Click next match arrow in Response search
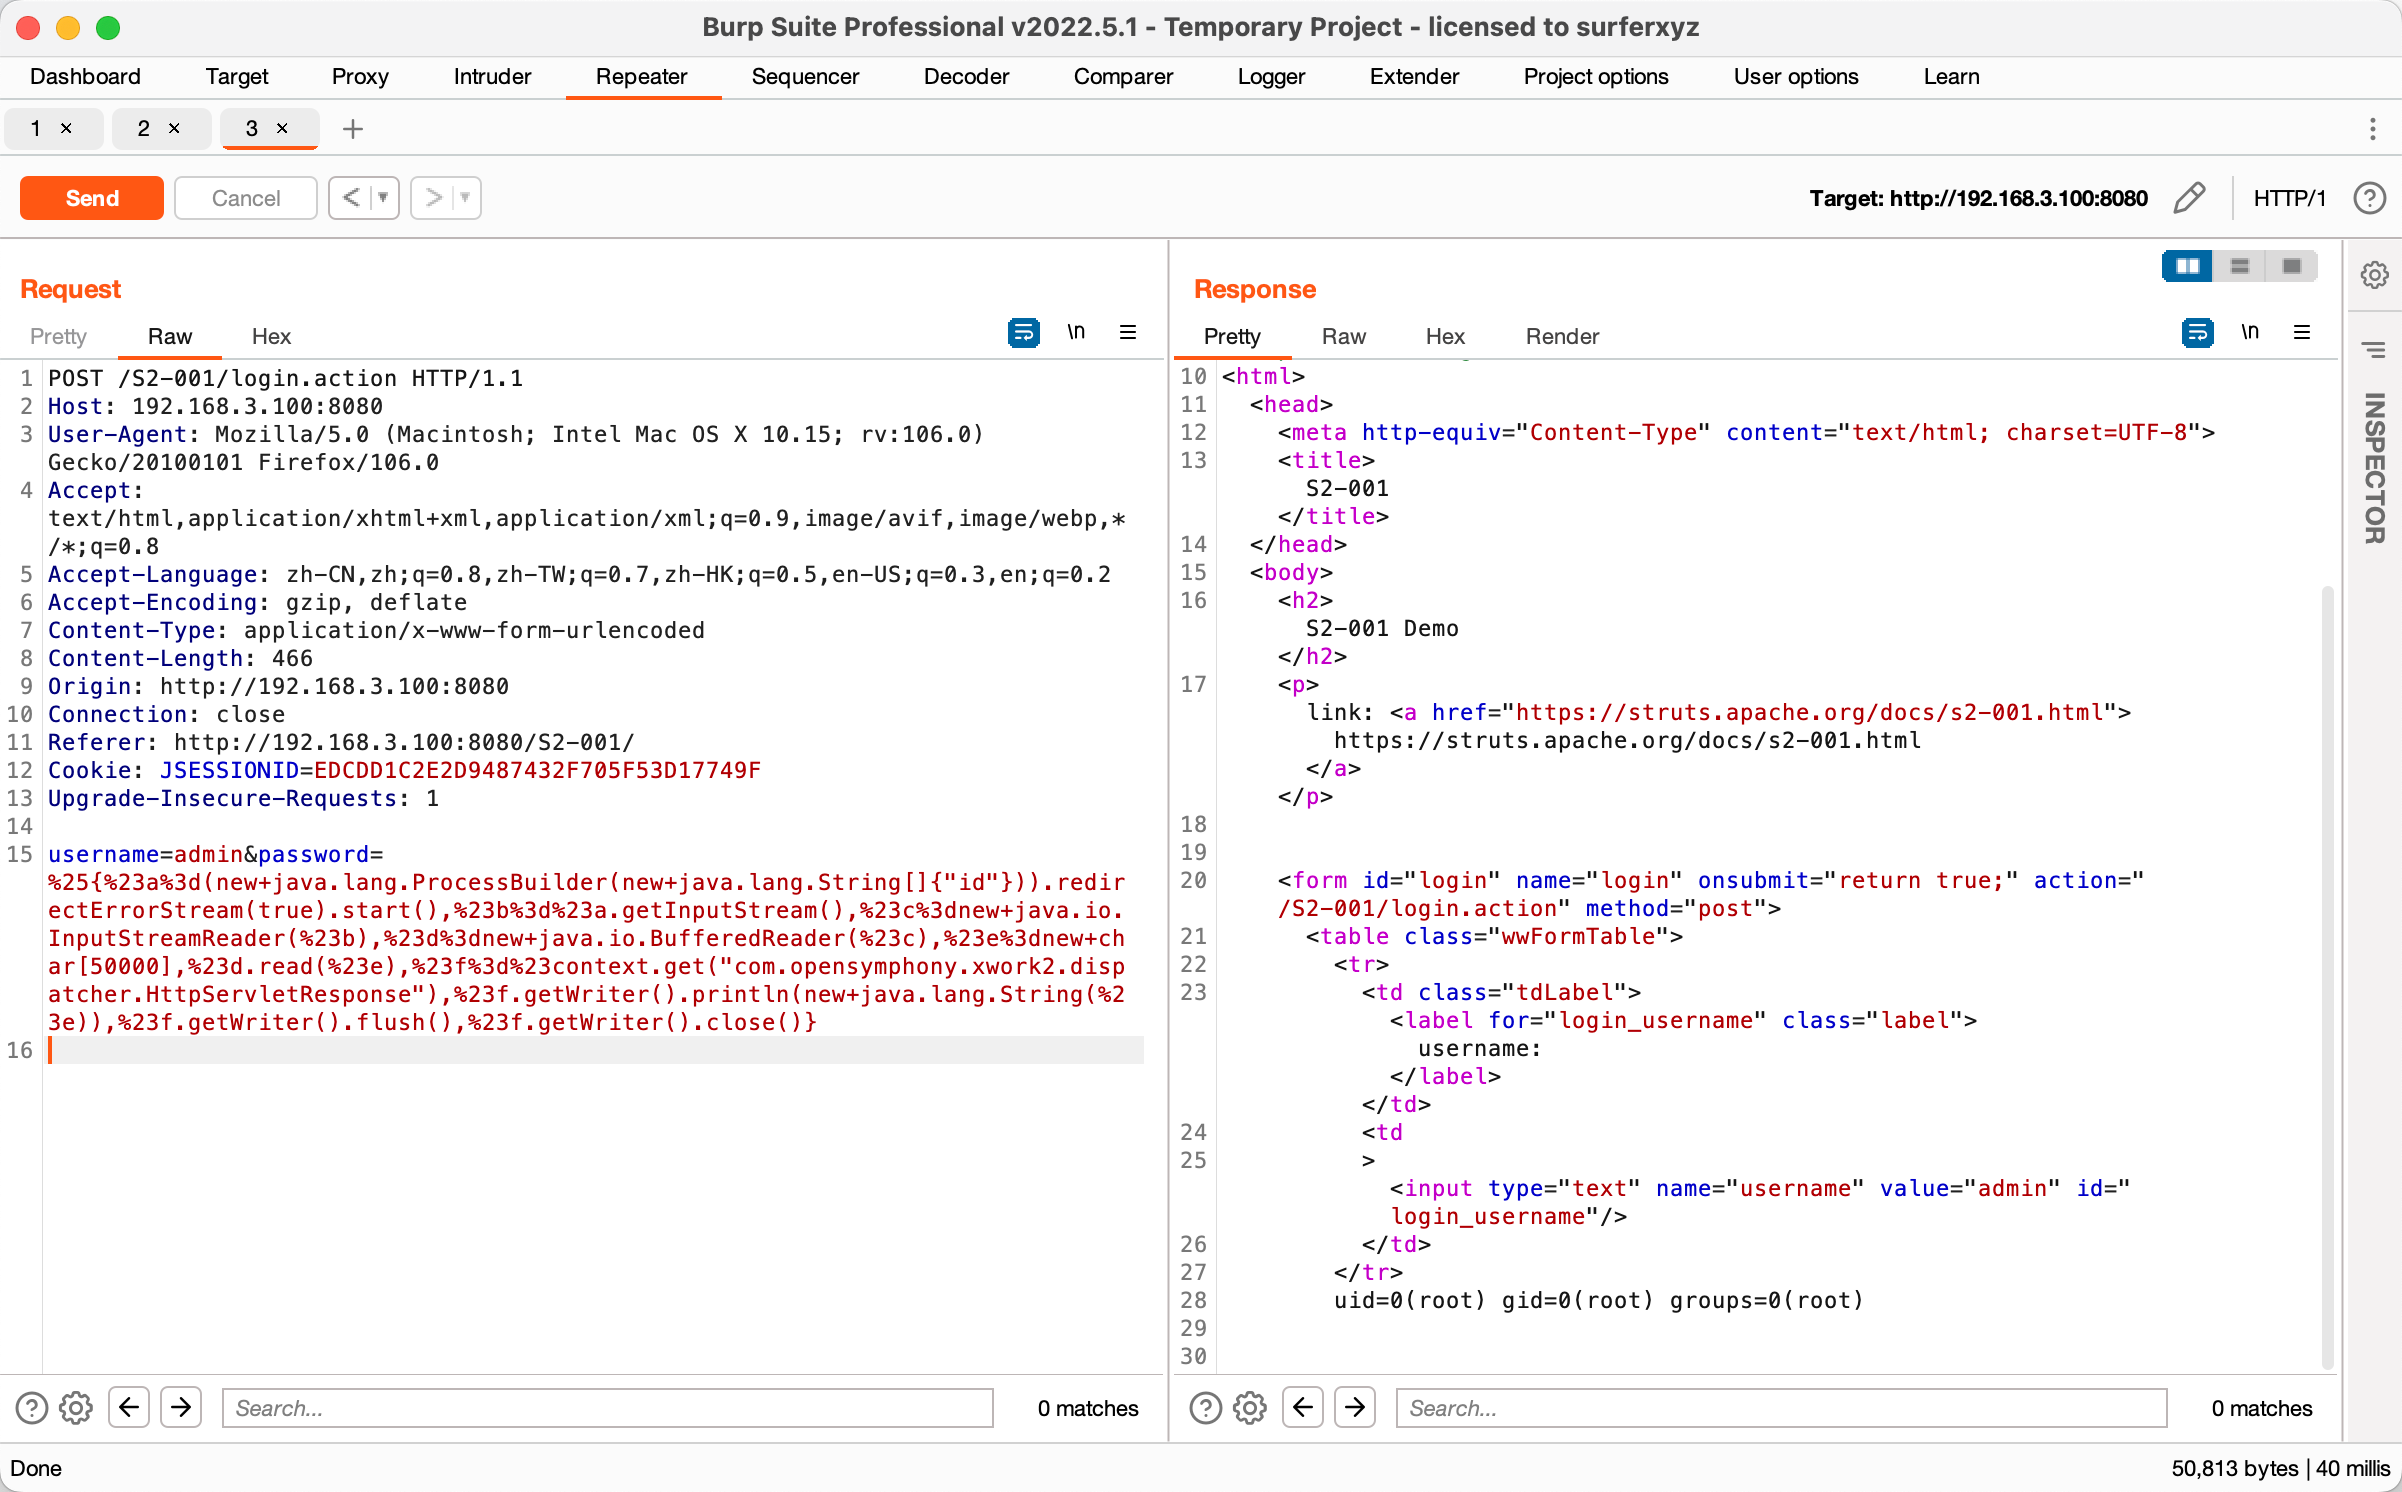The width and height of the screenshot is (2402, 1492). pyautogui.click(x=1355, y=1408)
